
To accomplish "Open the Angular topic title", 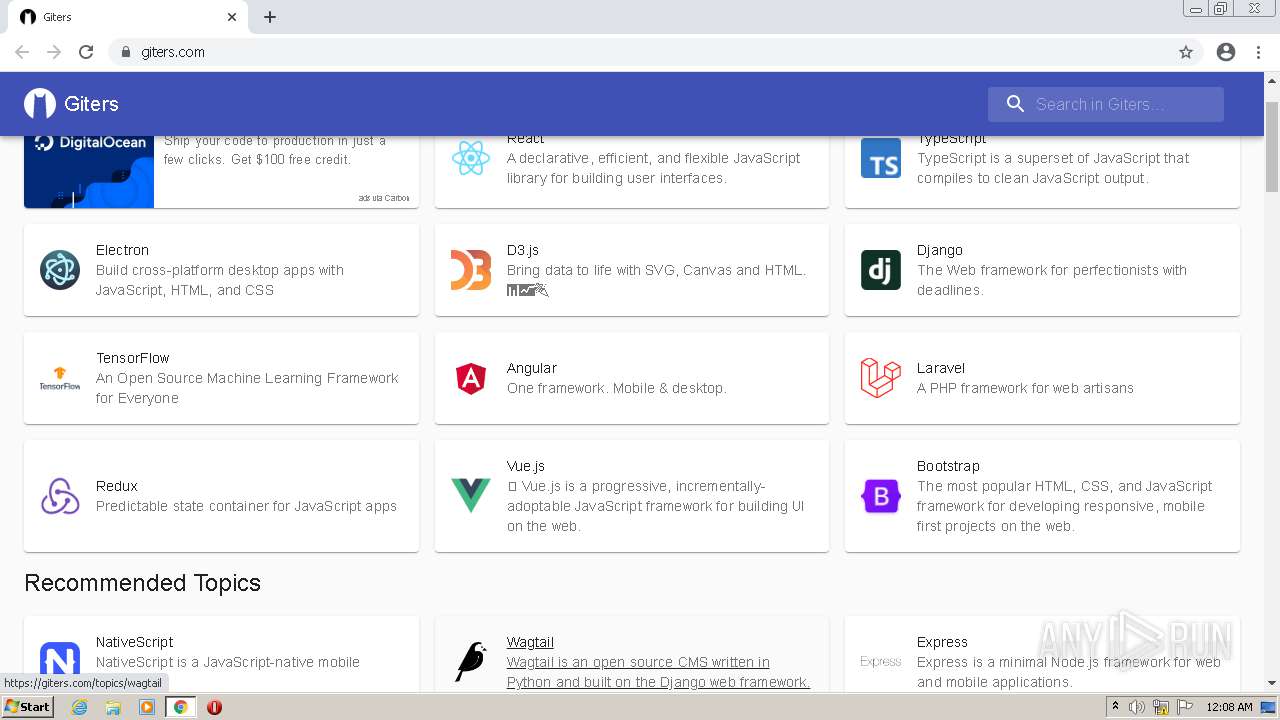I will pyautogui.click(x=532, y=368).
